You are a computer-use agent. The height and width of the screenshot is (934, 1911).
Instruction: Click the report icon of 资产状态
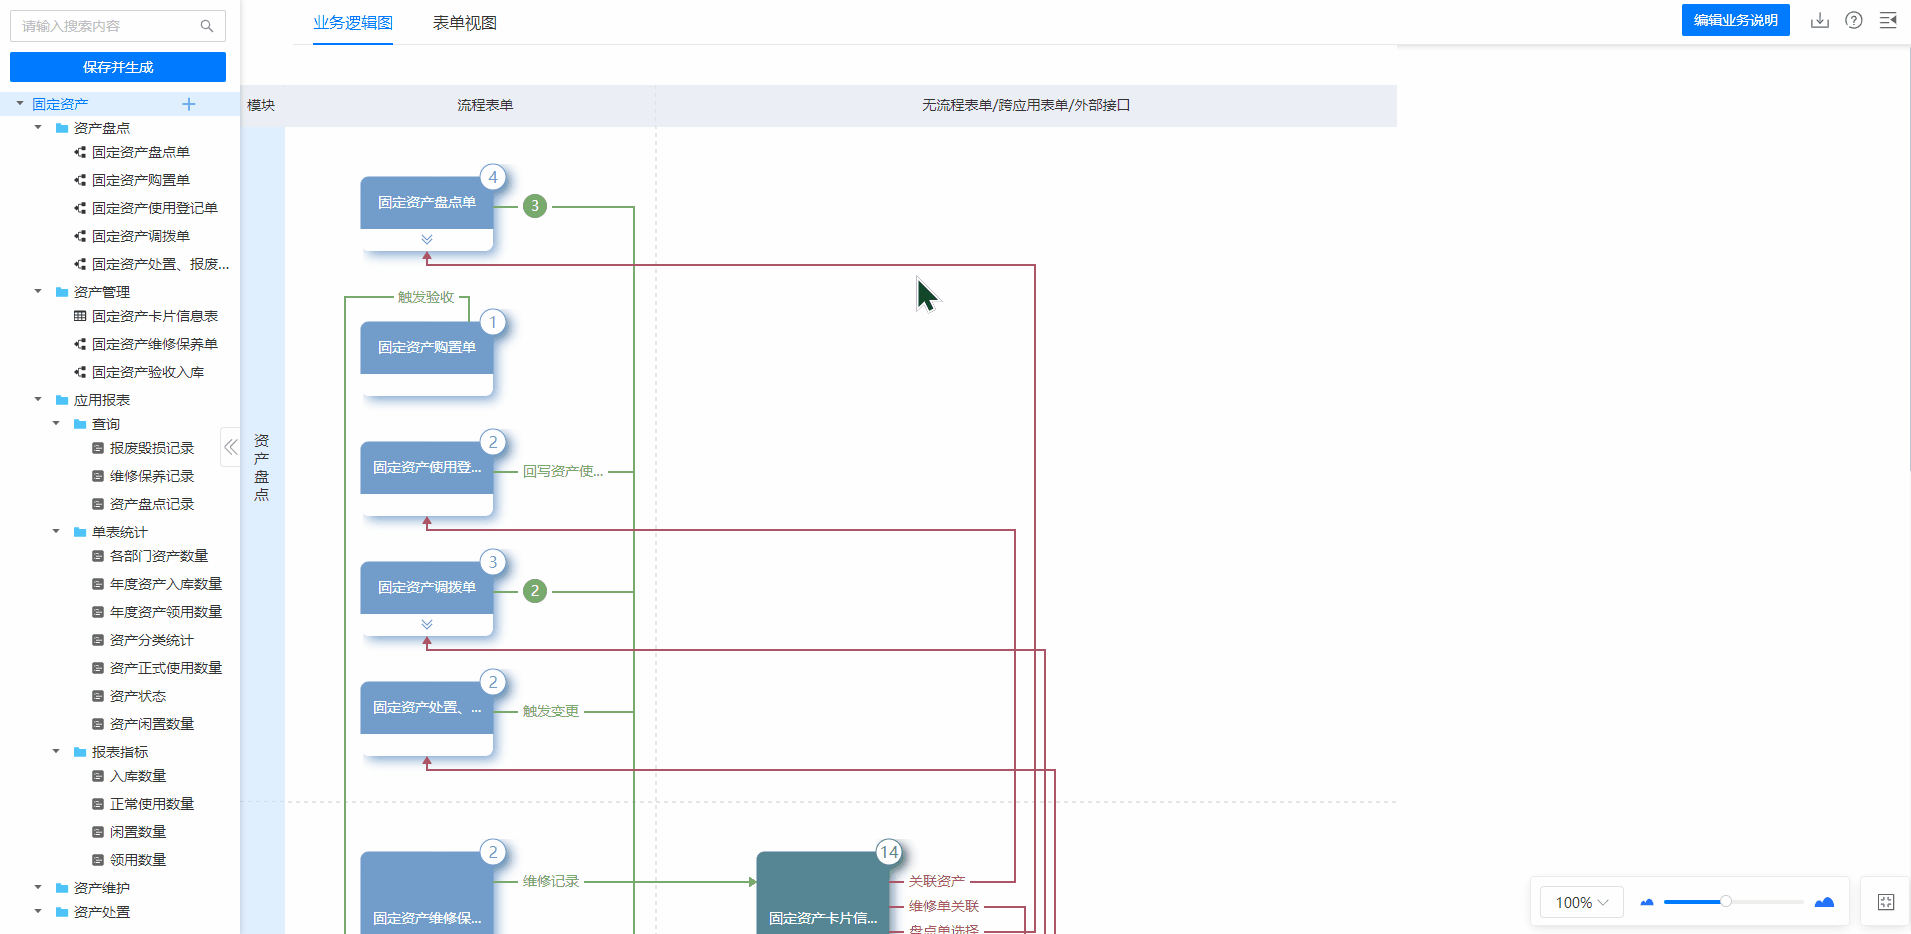coord(98,696)
